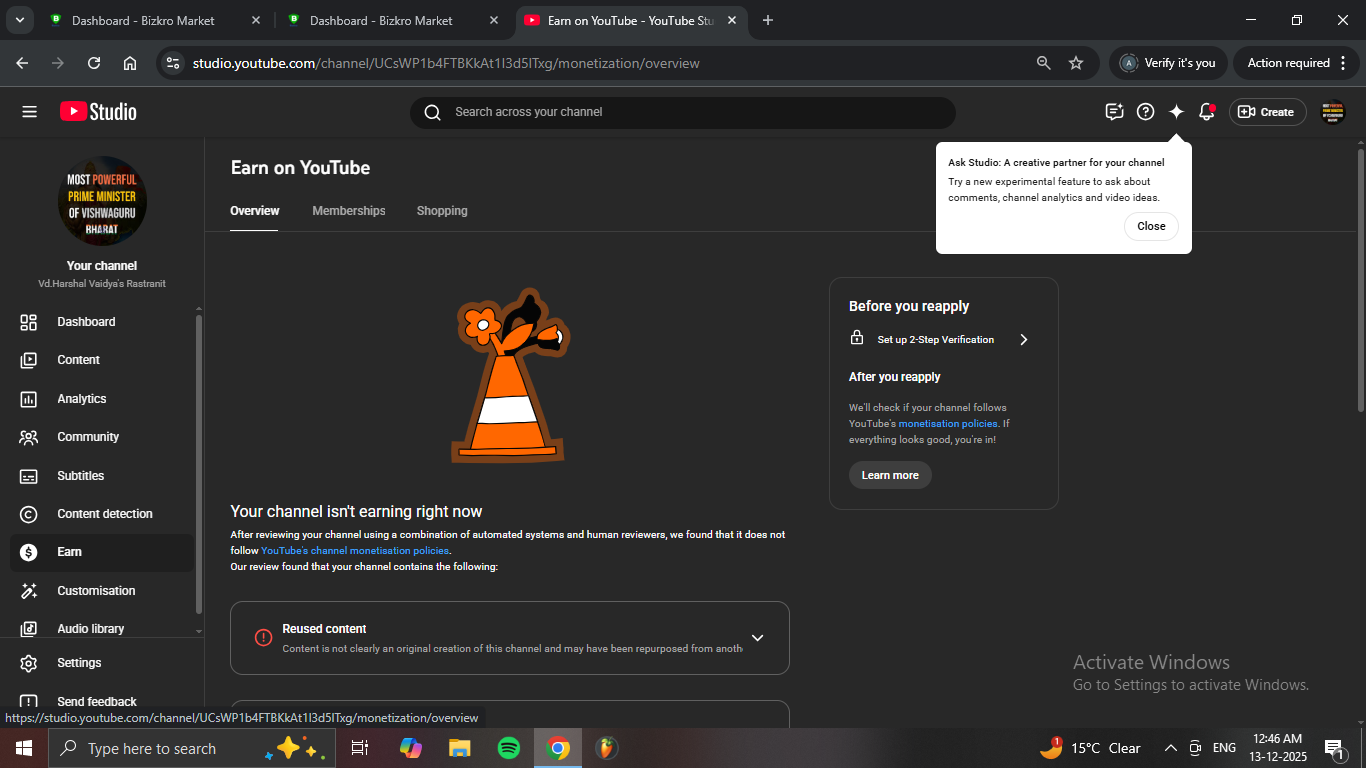Open Analytics from the sidebar
1366x768 pixels.
(x=82, y=399)
